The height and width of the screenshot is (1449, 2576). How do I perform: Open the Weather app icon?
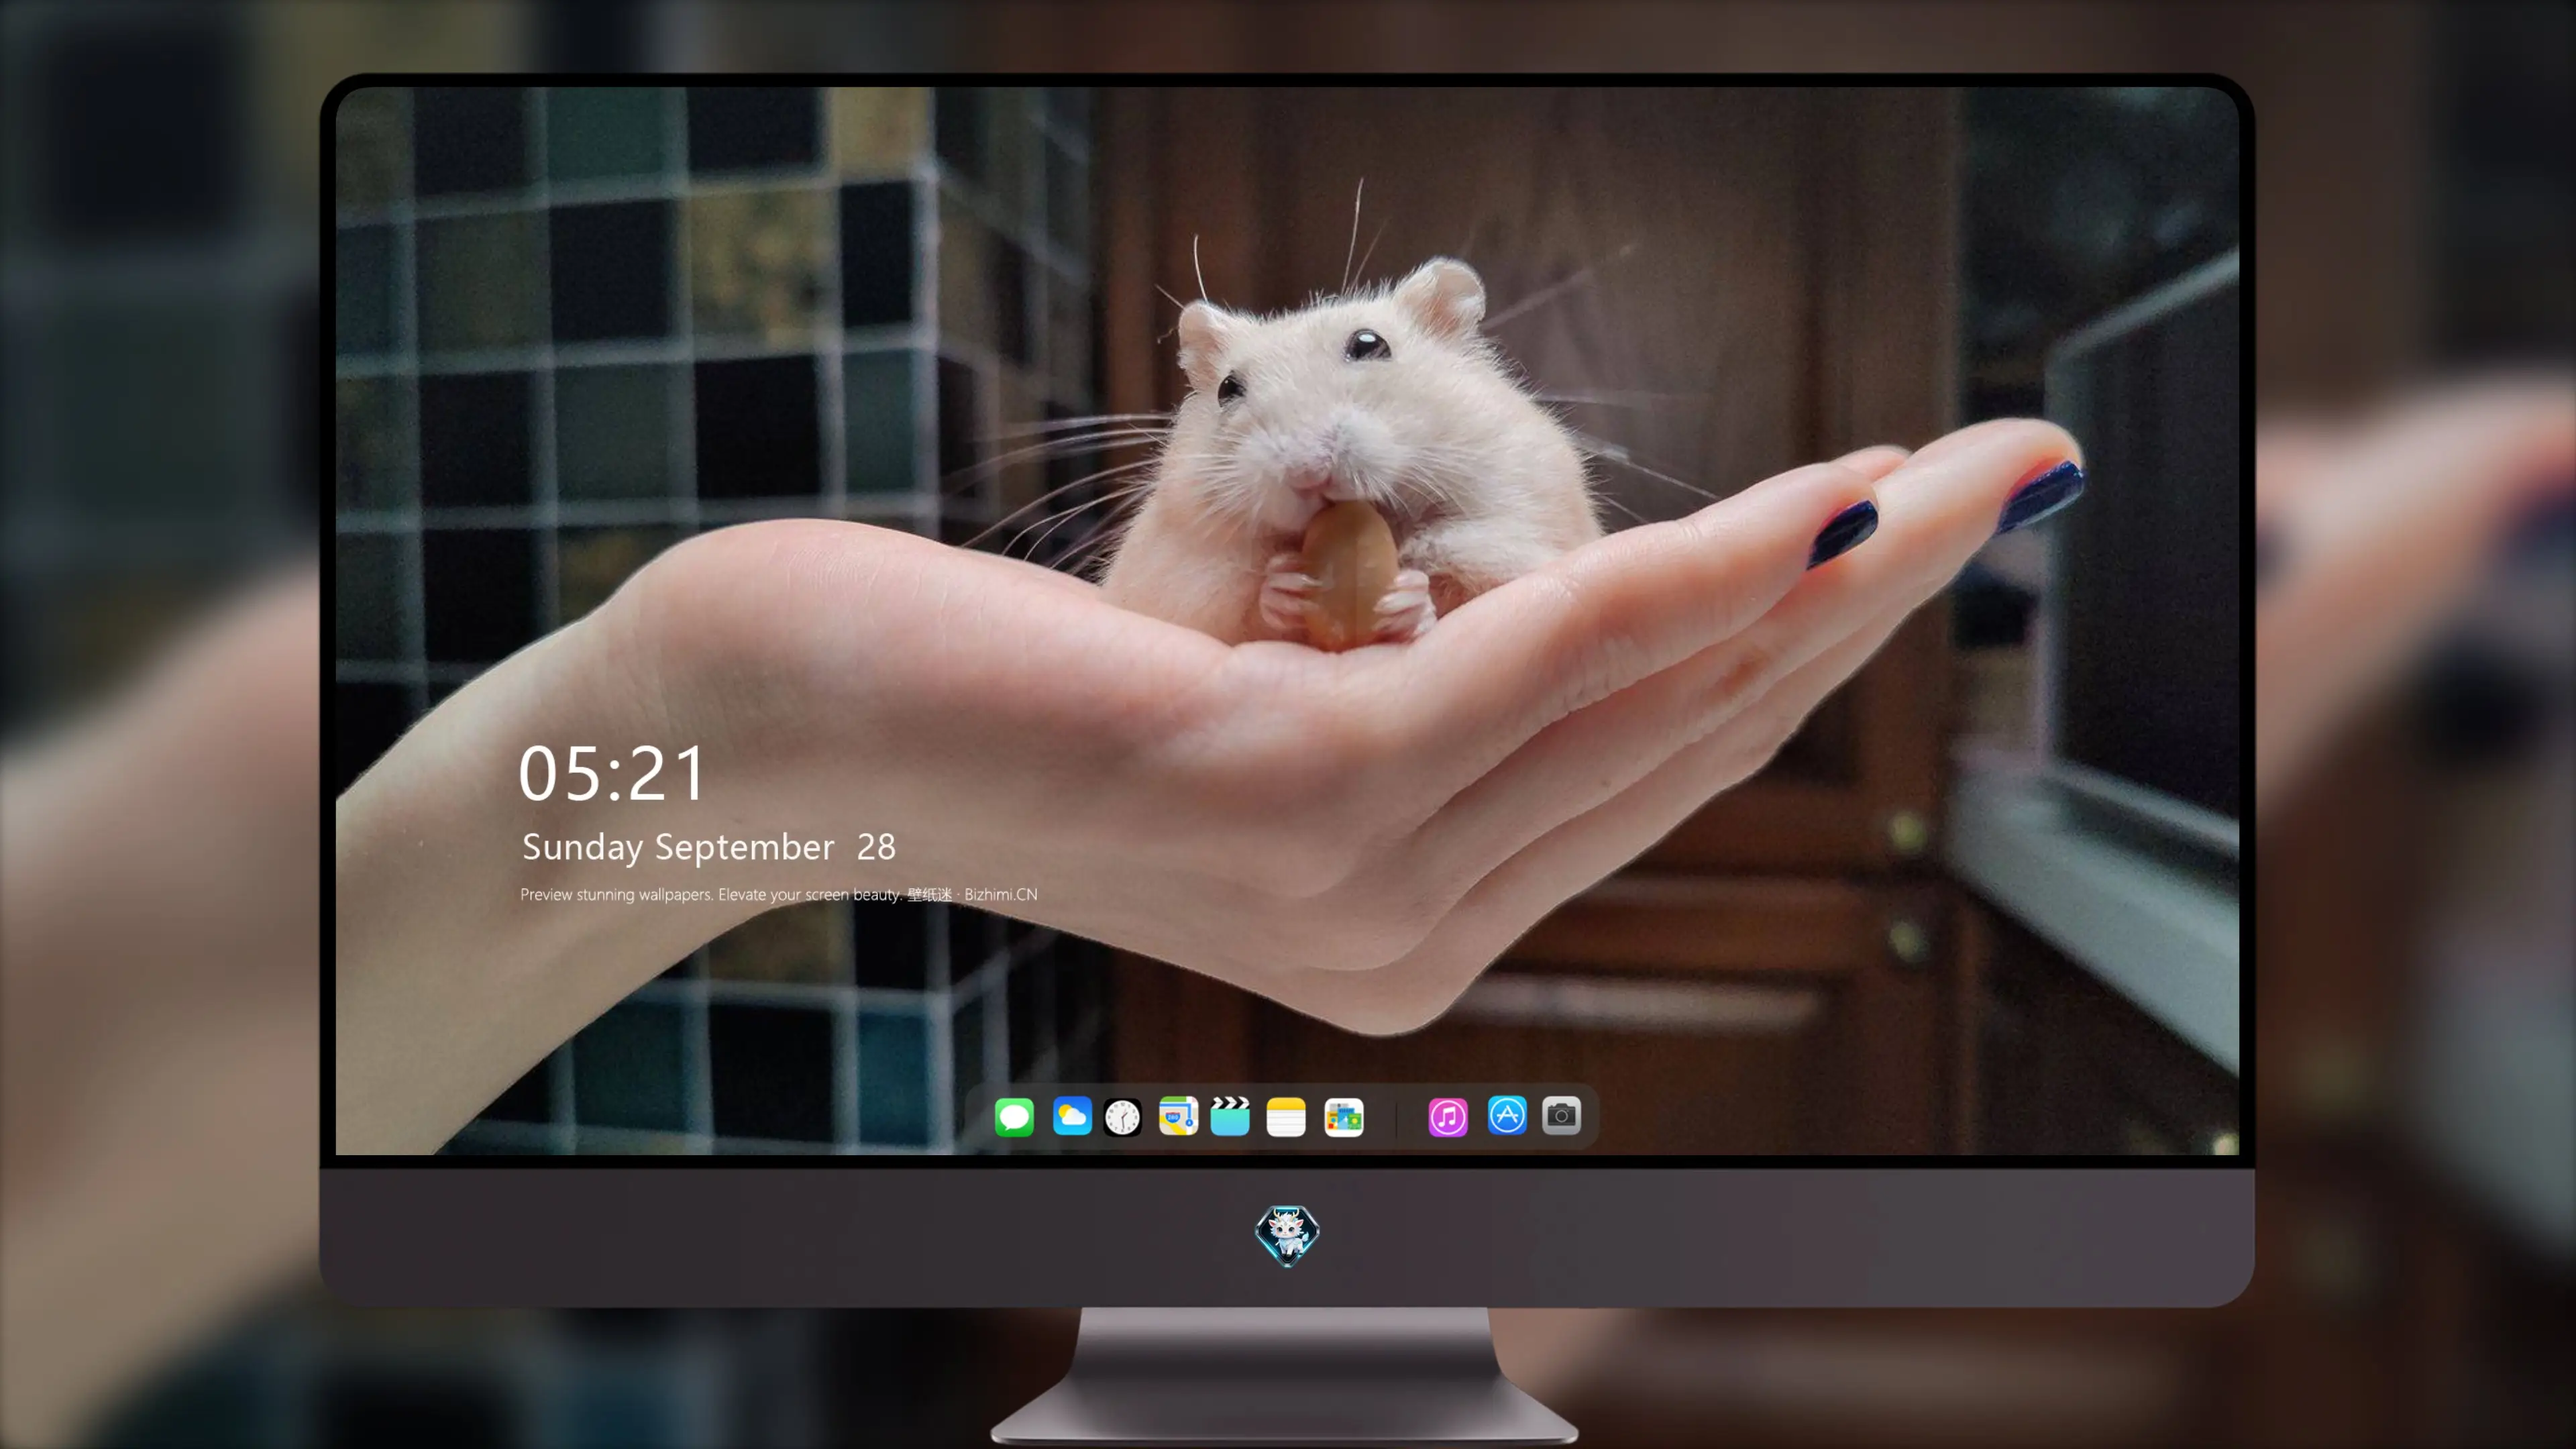pyautogui.click(x=1072, y=1116)
